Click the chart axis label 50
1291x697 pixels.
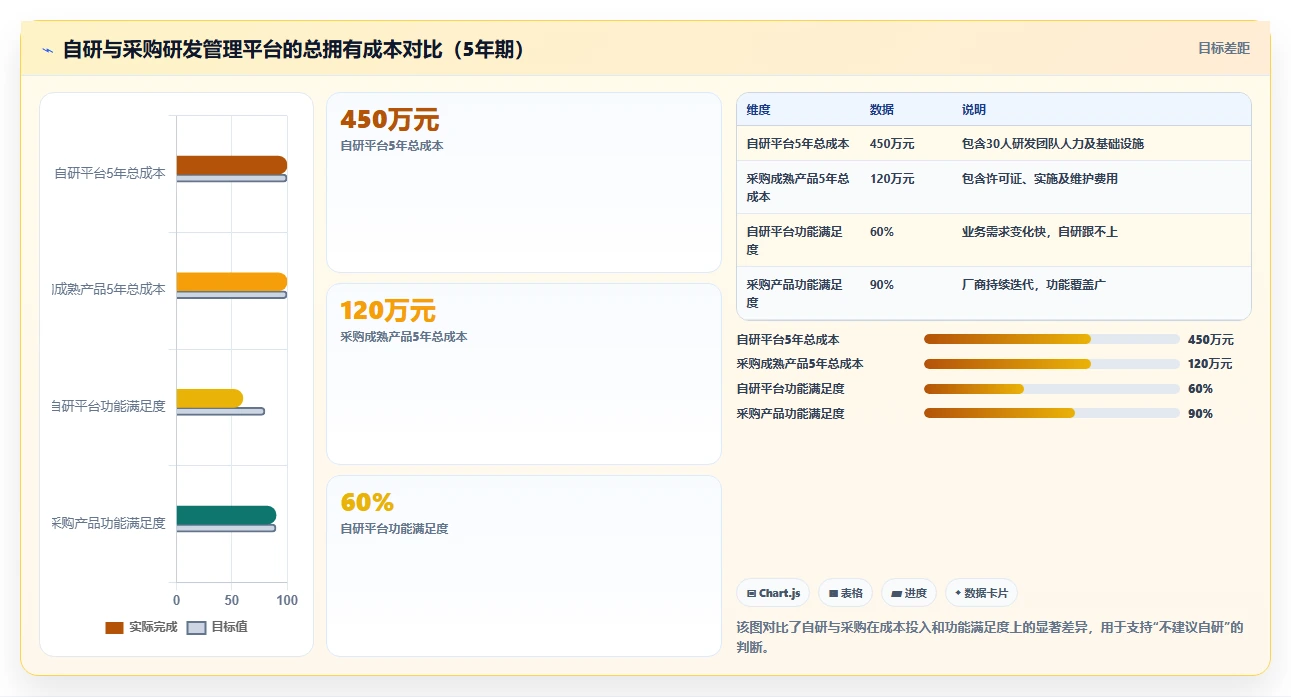232,600
